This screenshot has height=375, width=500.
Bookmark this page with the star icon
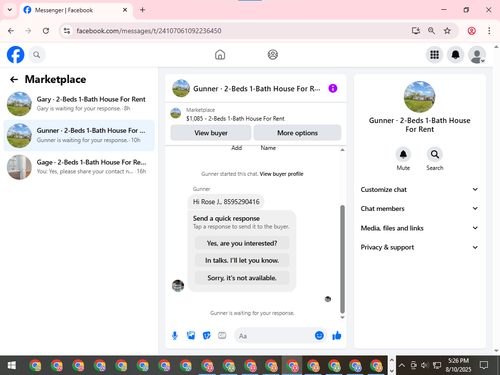click(447, 31)
